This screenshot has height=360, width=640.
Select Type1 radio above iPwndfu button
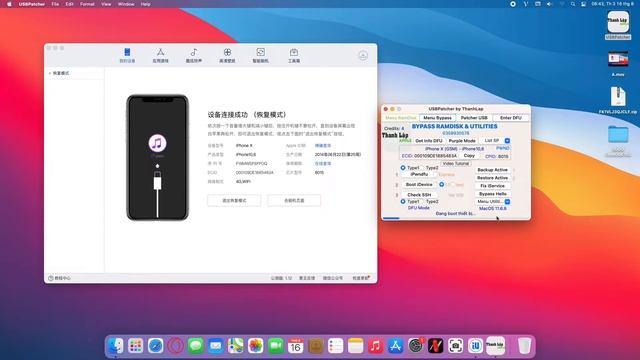(403, 168)
